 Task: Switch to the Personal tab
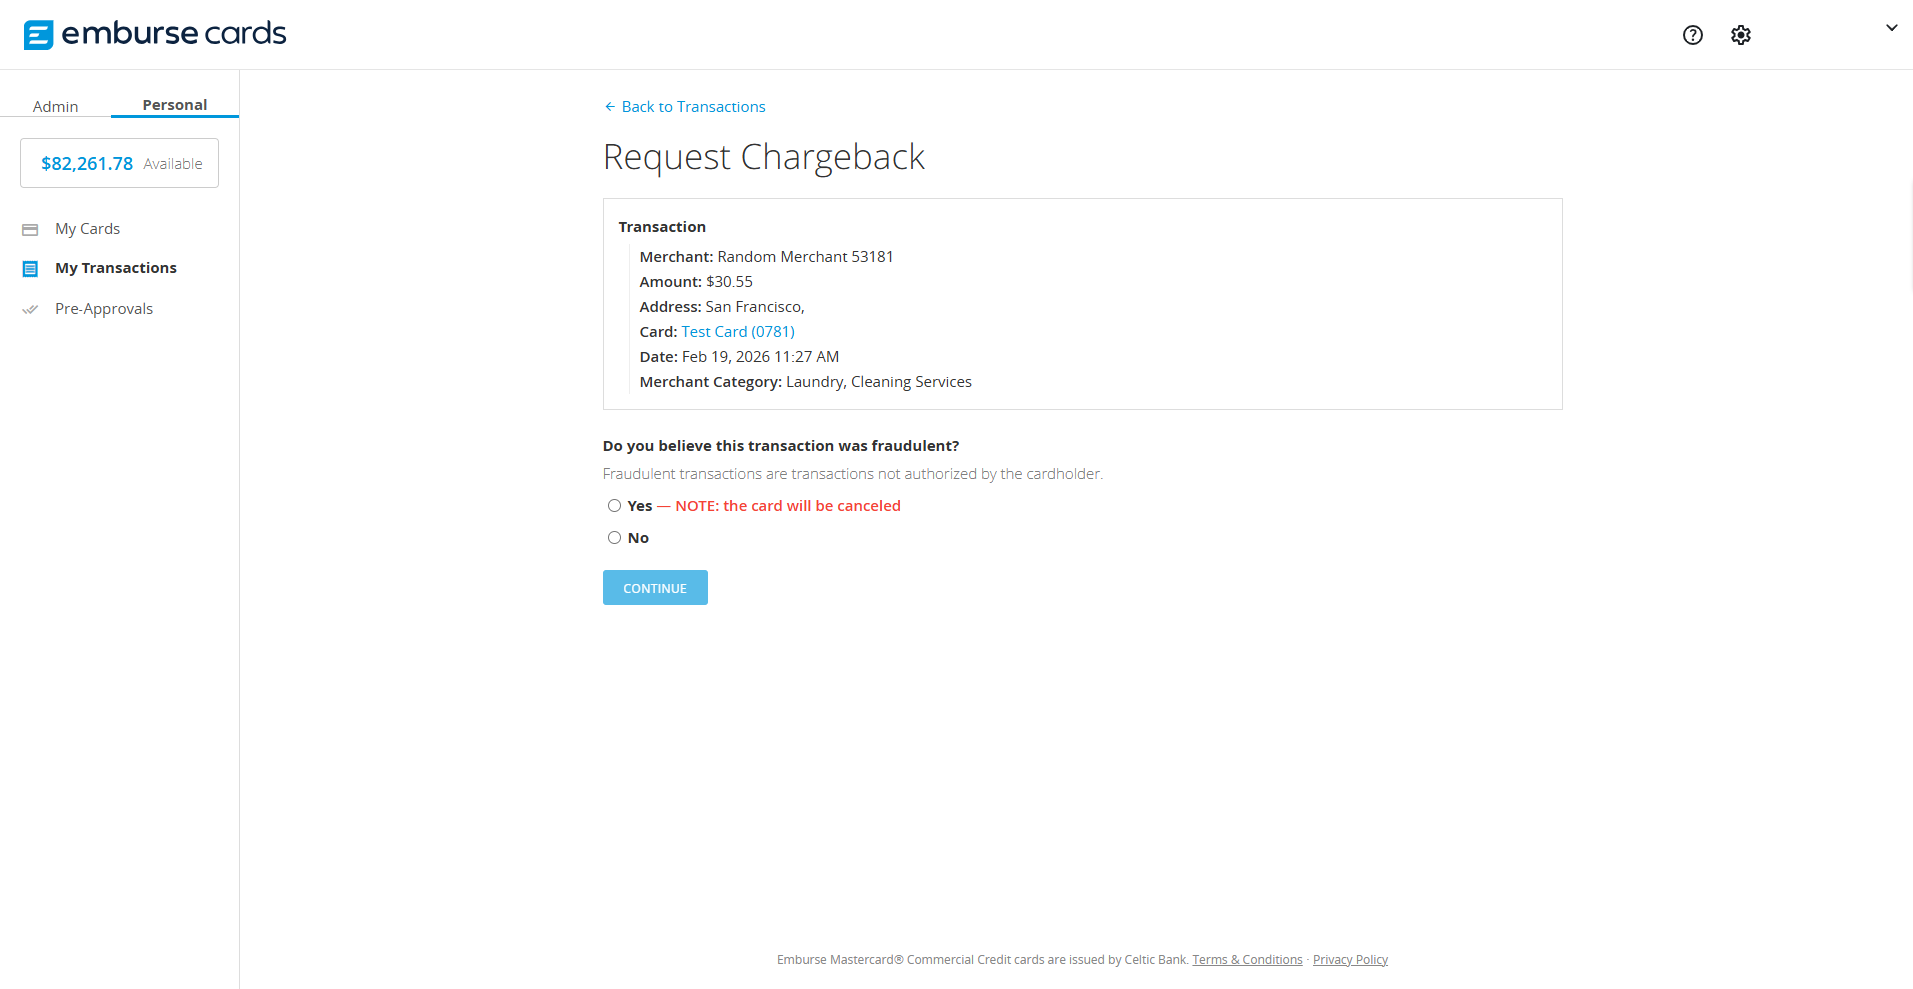(174, 105)
